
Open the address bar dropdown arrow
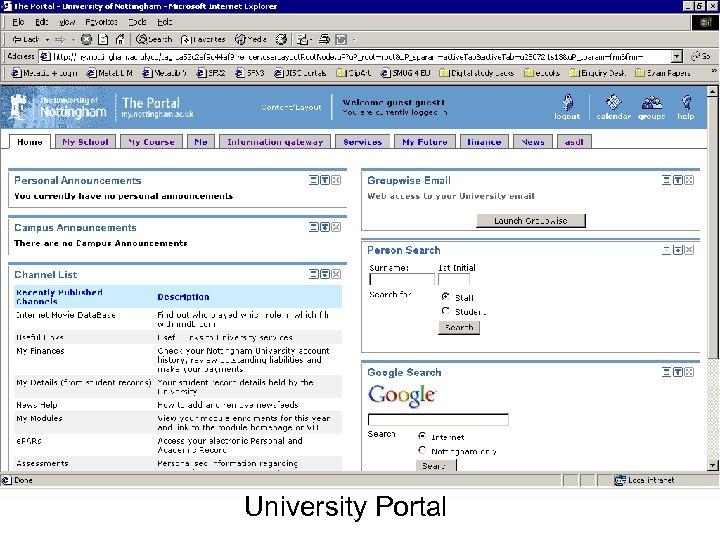point(676,56)
